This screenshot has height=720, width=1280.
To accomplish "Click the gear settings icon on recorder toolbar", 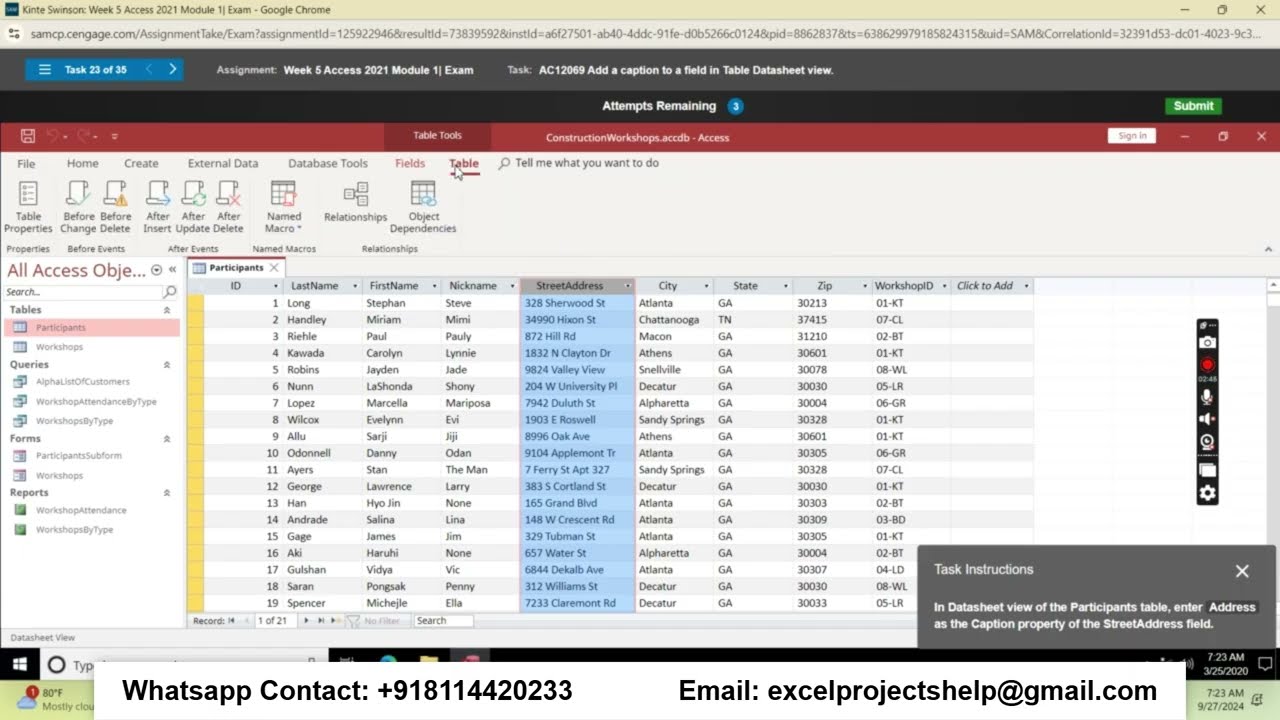I will (x=1207, y=493).
